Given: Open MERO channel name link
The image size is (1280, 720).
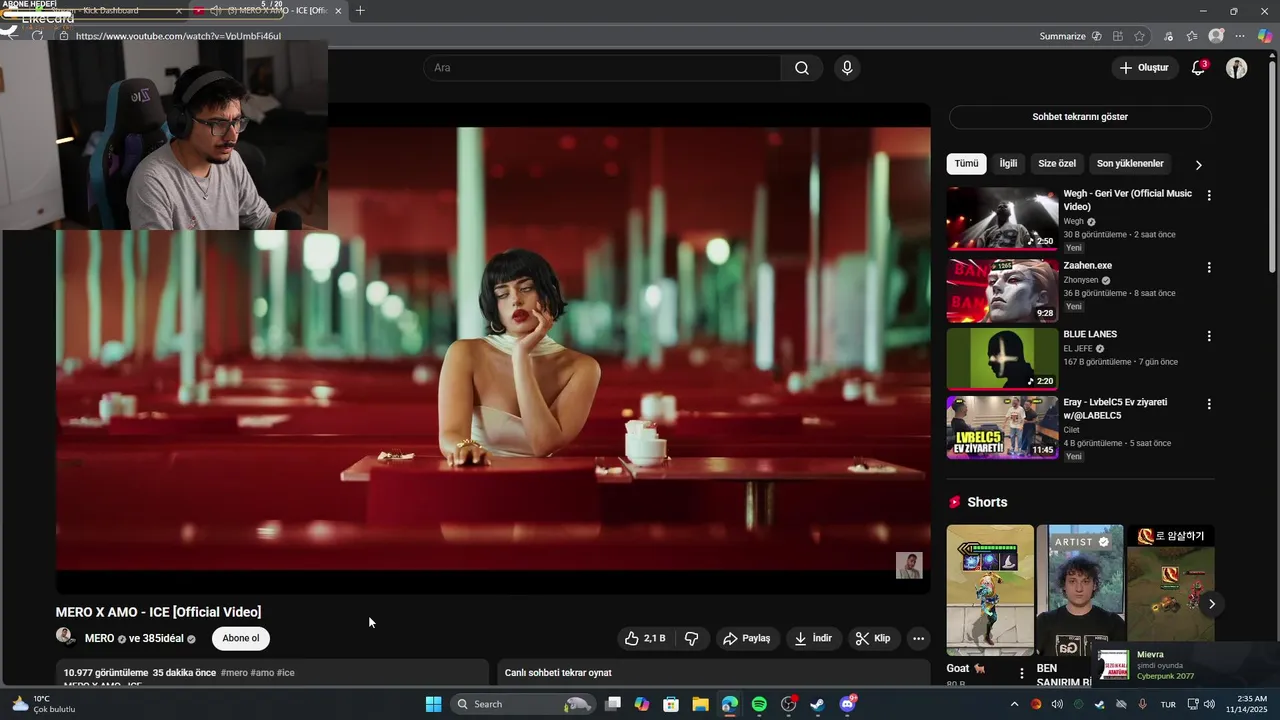Looking at the screenshot, I should click(99, 638).
